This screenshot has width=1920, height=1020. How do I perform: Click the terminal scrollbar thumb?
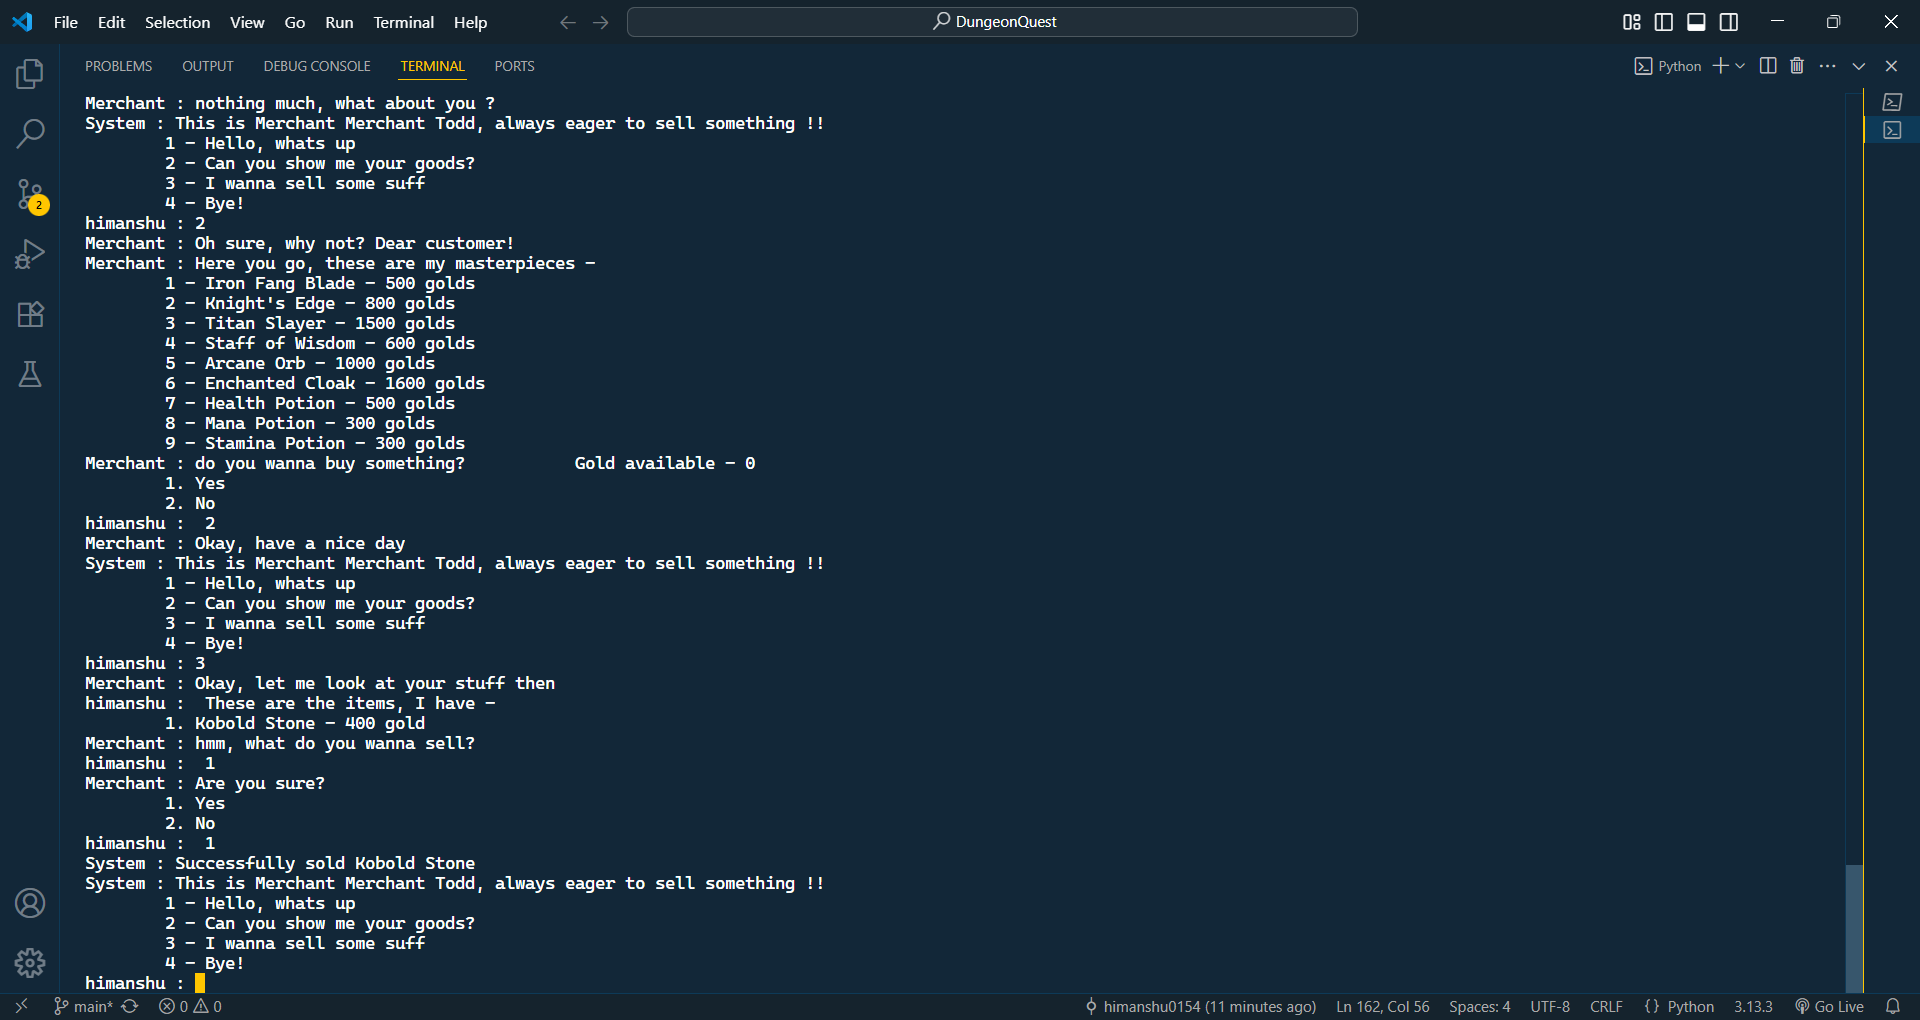(x=1855, y=927)
